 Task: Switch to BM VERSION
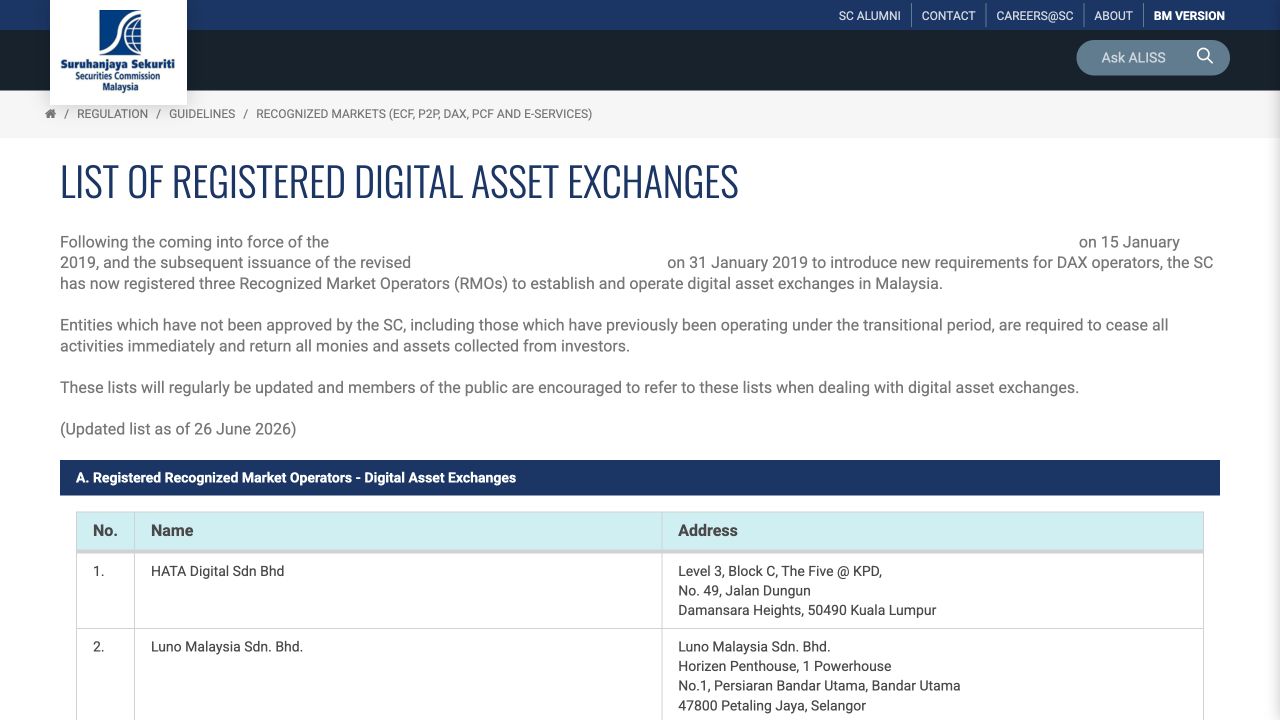click(1189, 15)
